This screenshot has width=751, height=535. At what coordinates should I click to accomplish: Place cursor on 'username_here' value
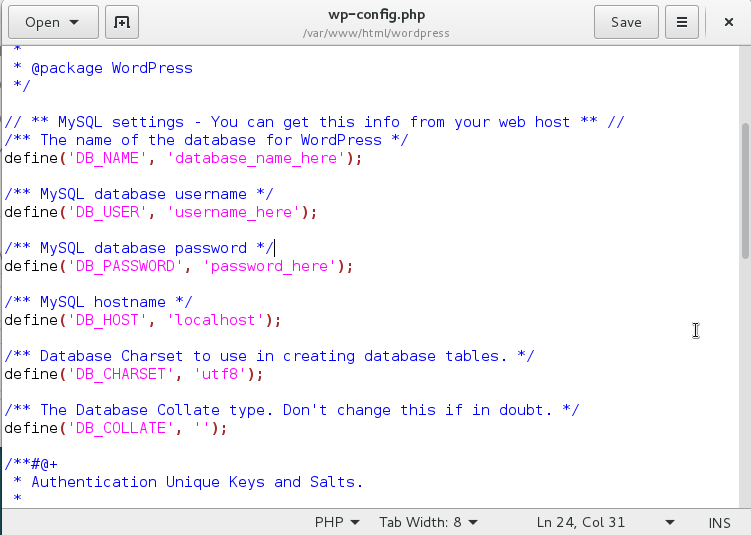[x=234, y=212]
